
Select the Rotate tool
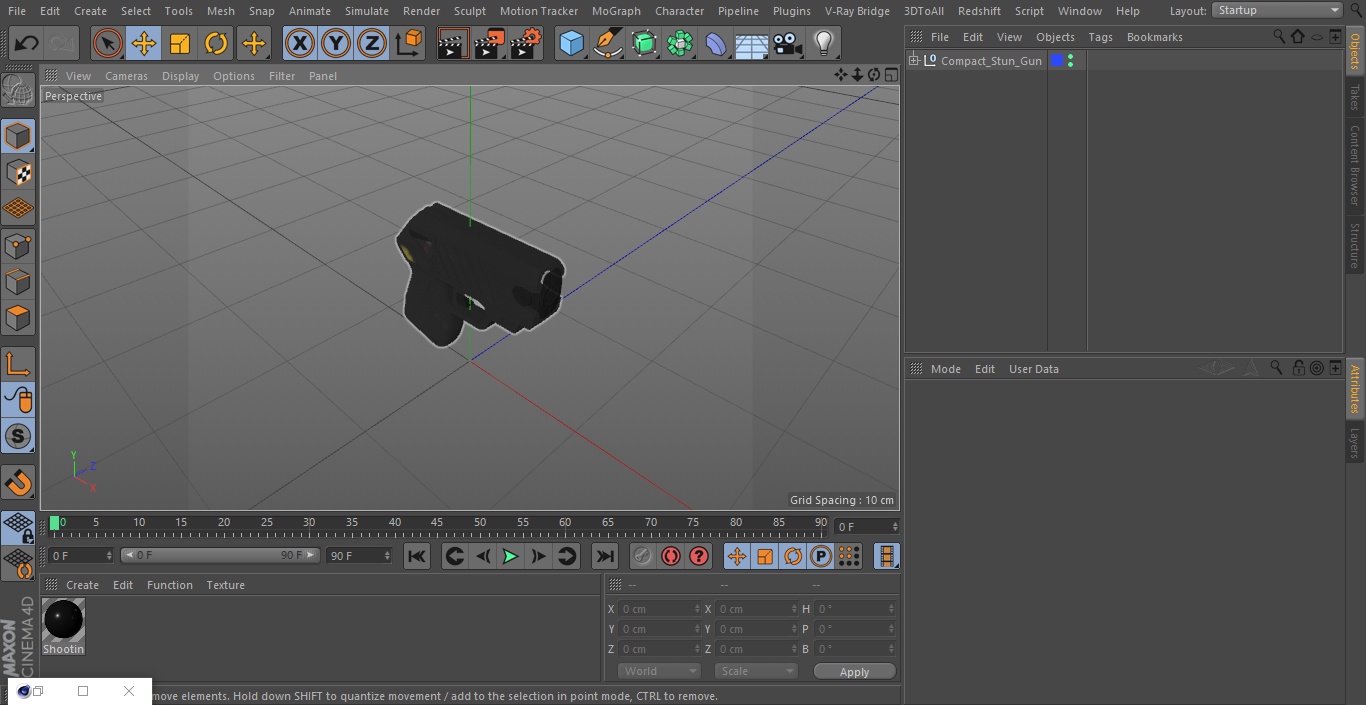coord(216,44)
